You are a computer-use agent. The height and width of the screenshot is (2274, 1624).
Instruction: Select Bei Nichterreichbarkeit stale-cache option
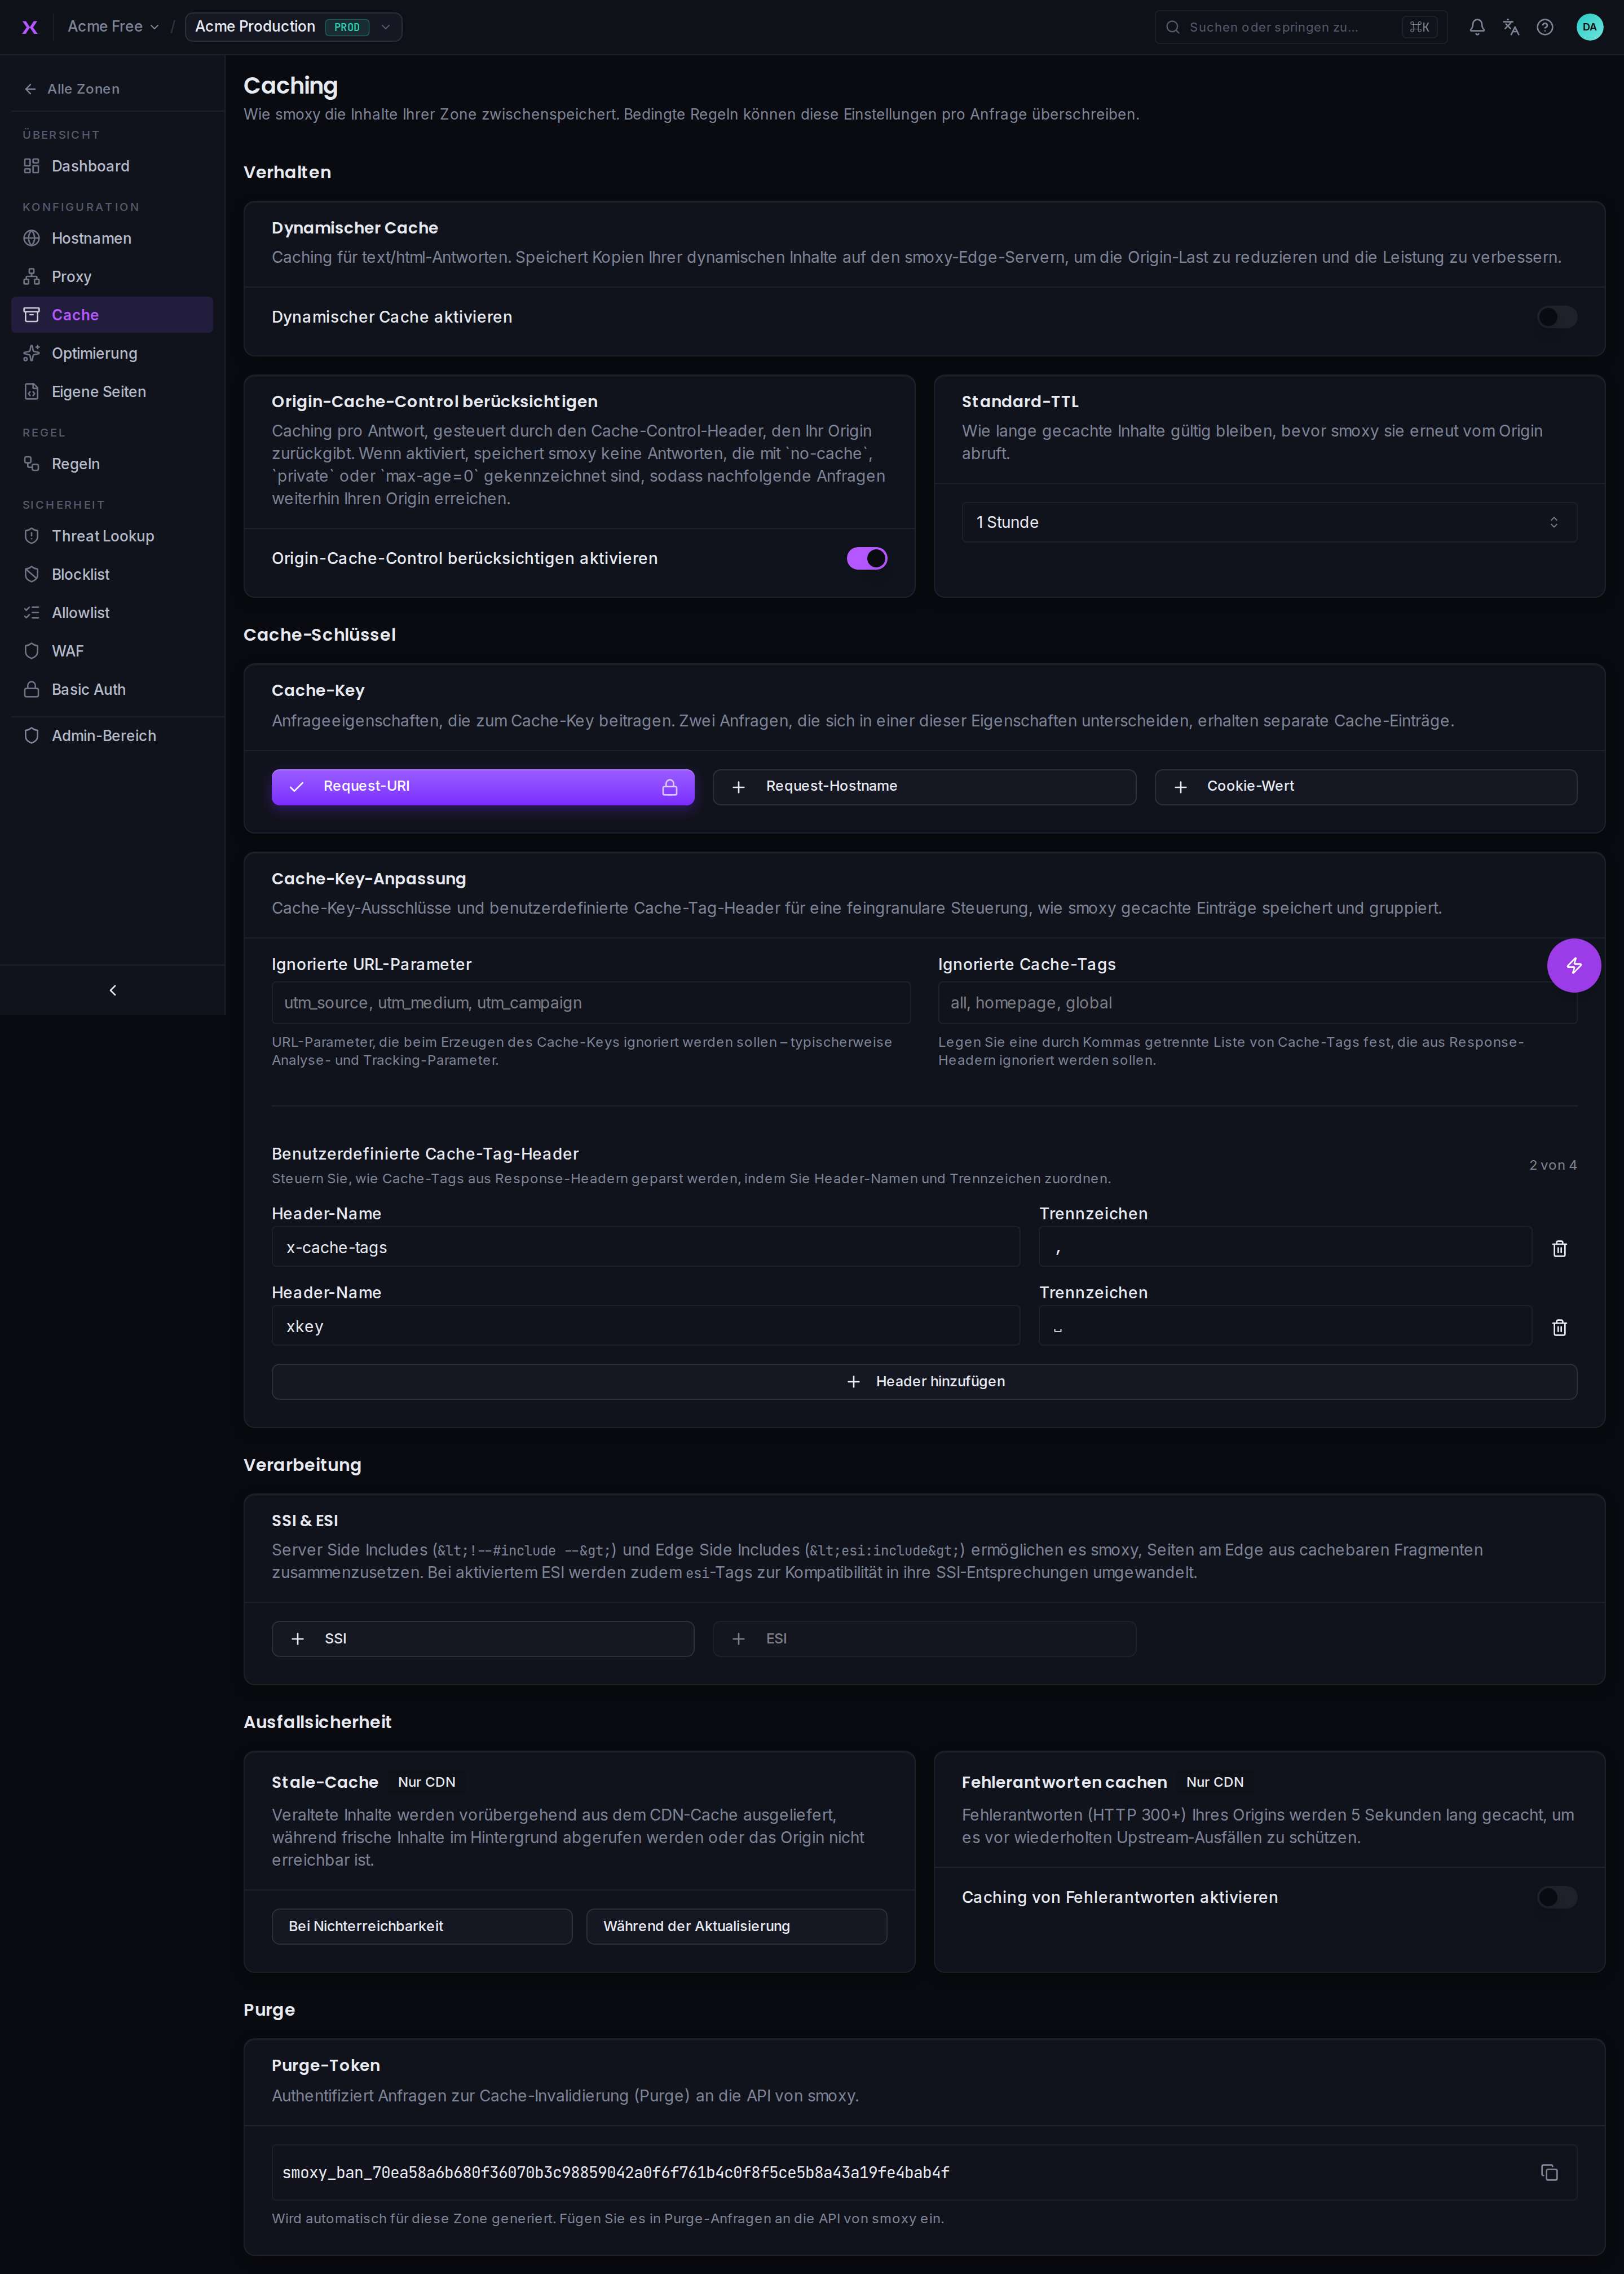click(x=422, y=1926)
